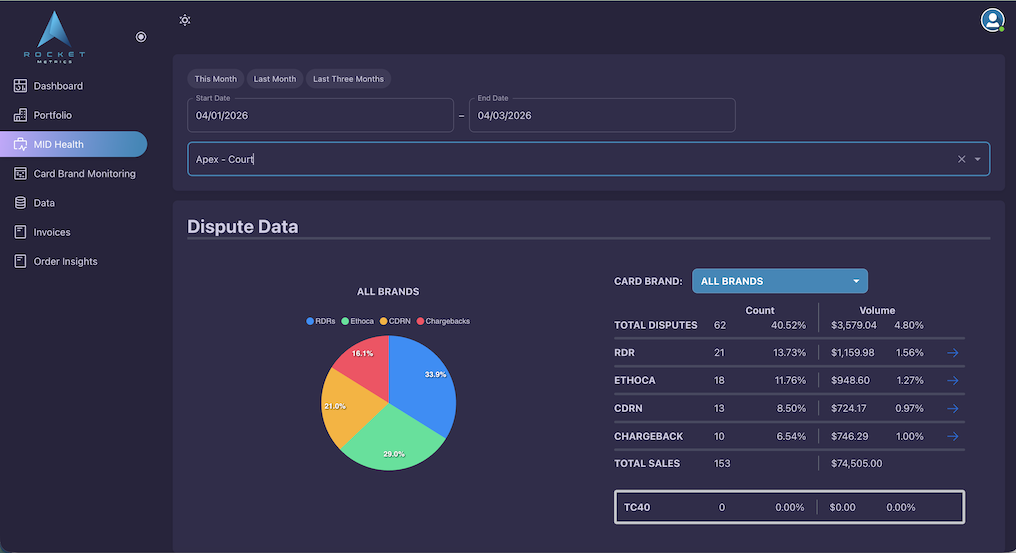Click the Invoices sidebar icon
Screen dimensions: 1016x553
pyautogui.click(x=20, y=232)
